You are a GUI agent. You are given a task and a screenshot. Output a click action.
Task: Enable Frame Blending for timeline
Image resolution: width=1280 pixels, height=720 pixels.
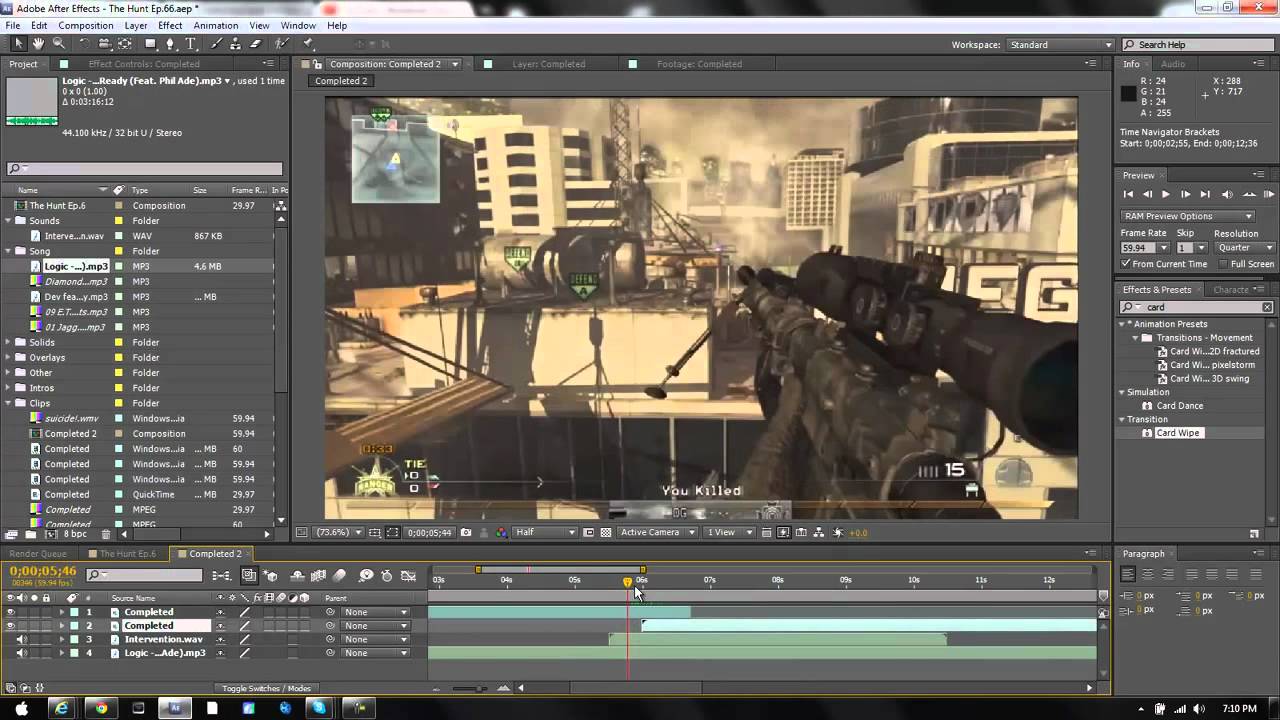pos(318,575)
